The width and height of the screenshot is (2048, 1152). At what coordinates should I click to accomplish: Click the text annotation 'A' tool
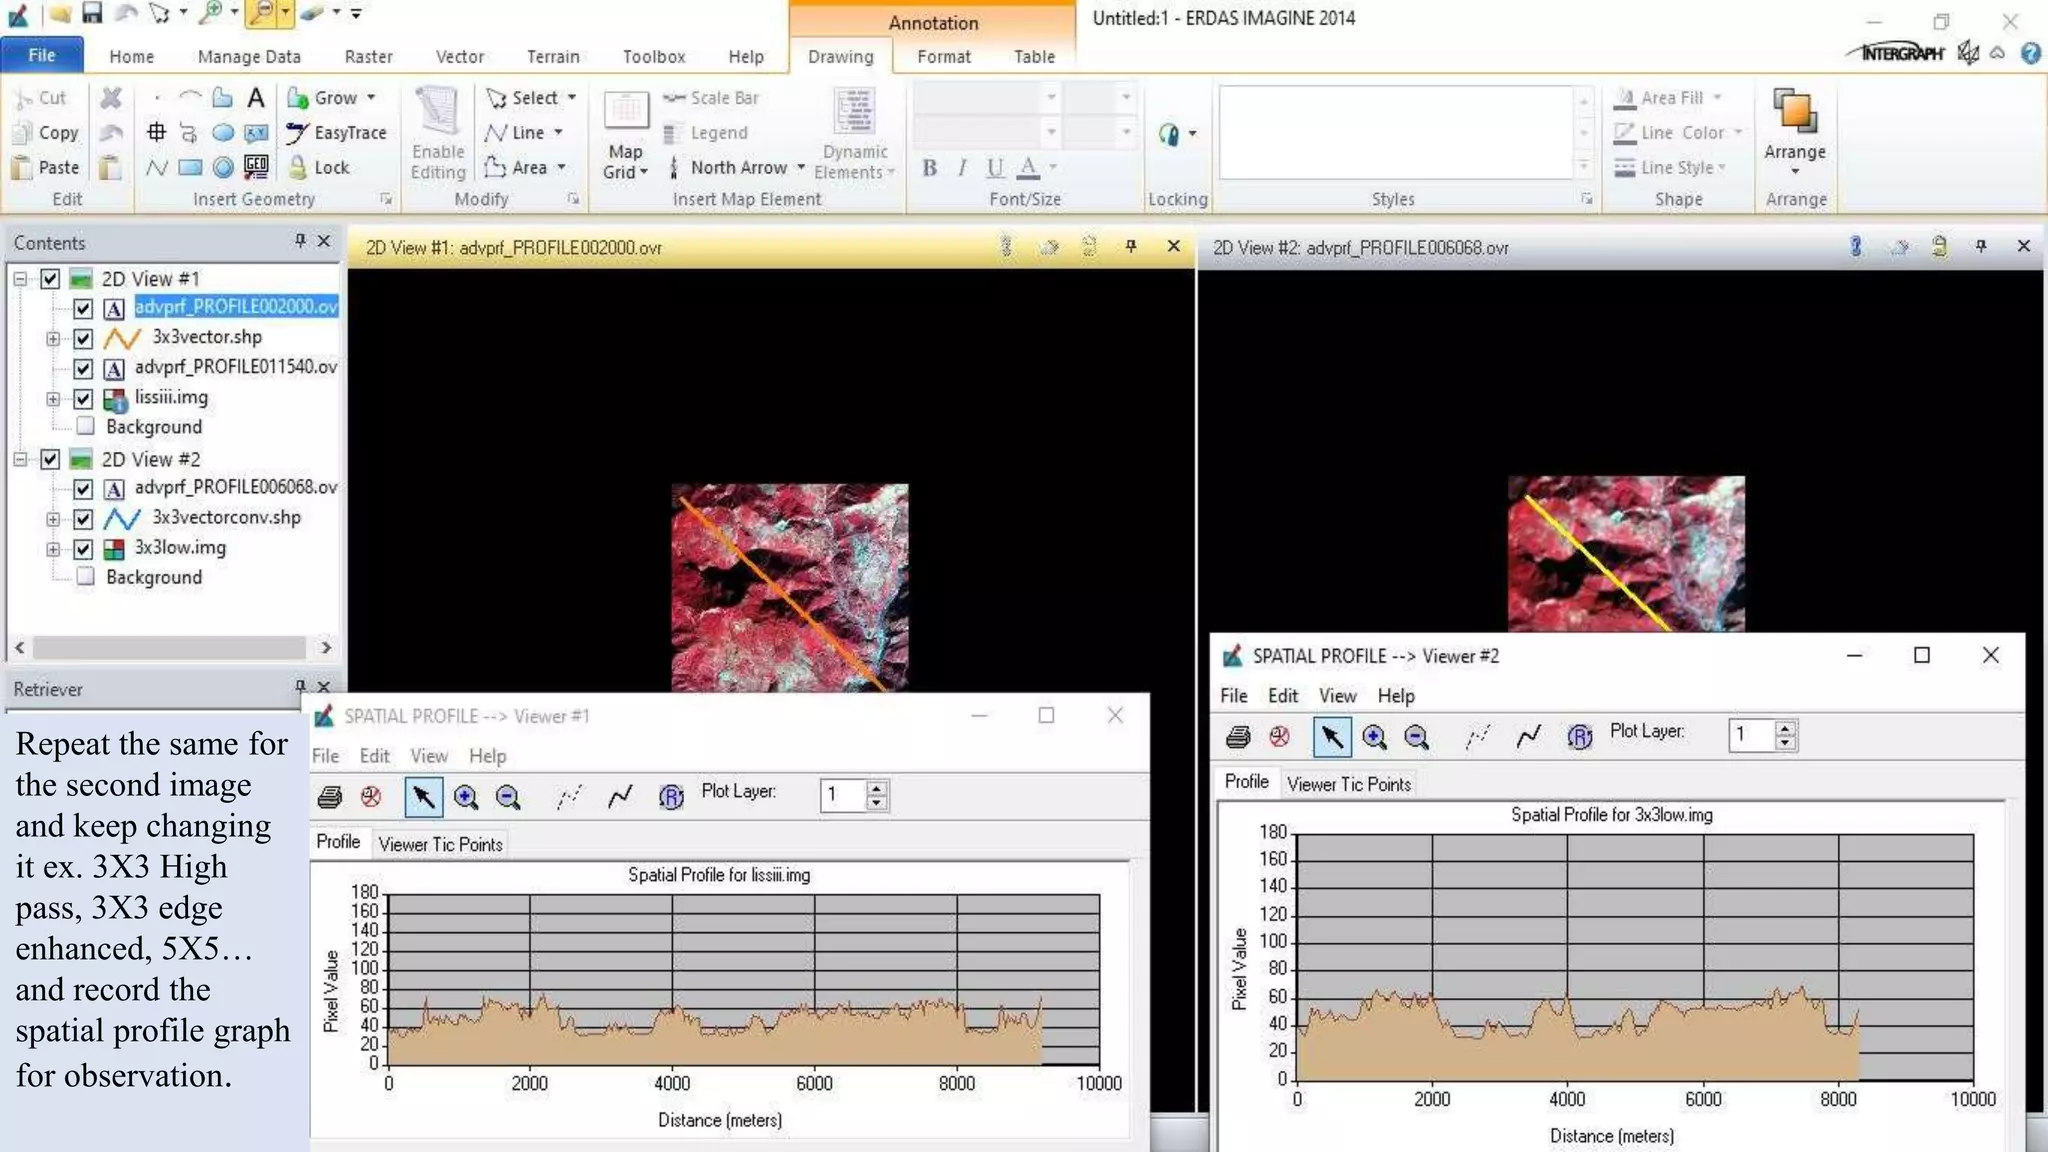256,98
